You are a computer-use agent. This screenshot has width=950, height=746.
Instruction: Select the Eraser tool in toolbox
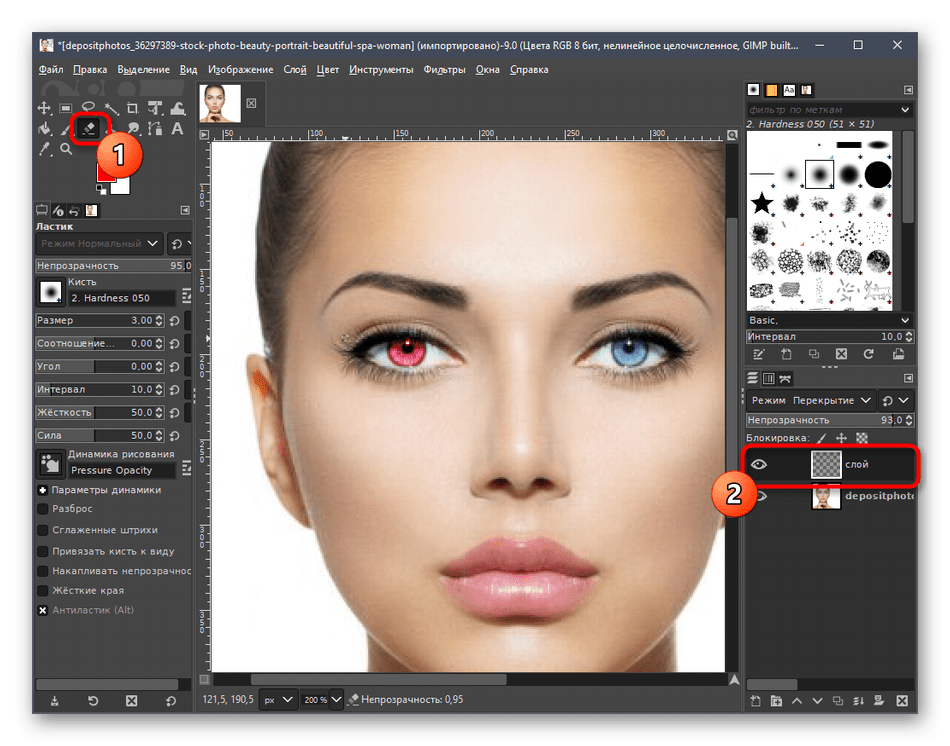[88, 129]
